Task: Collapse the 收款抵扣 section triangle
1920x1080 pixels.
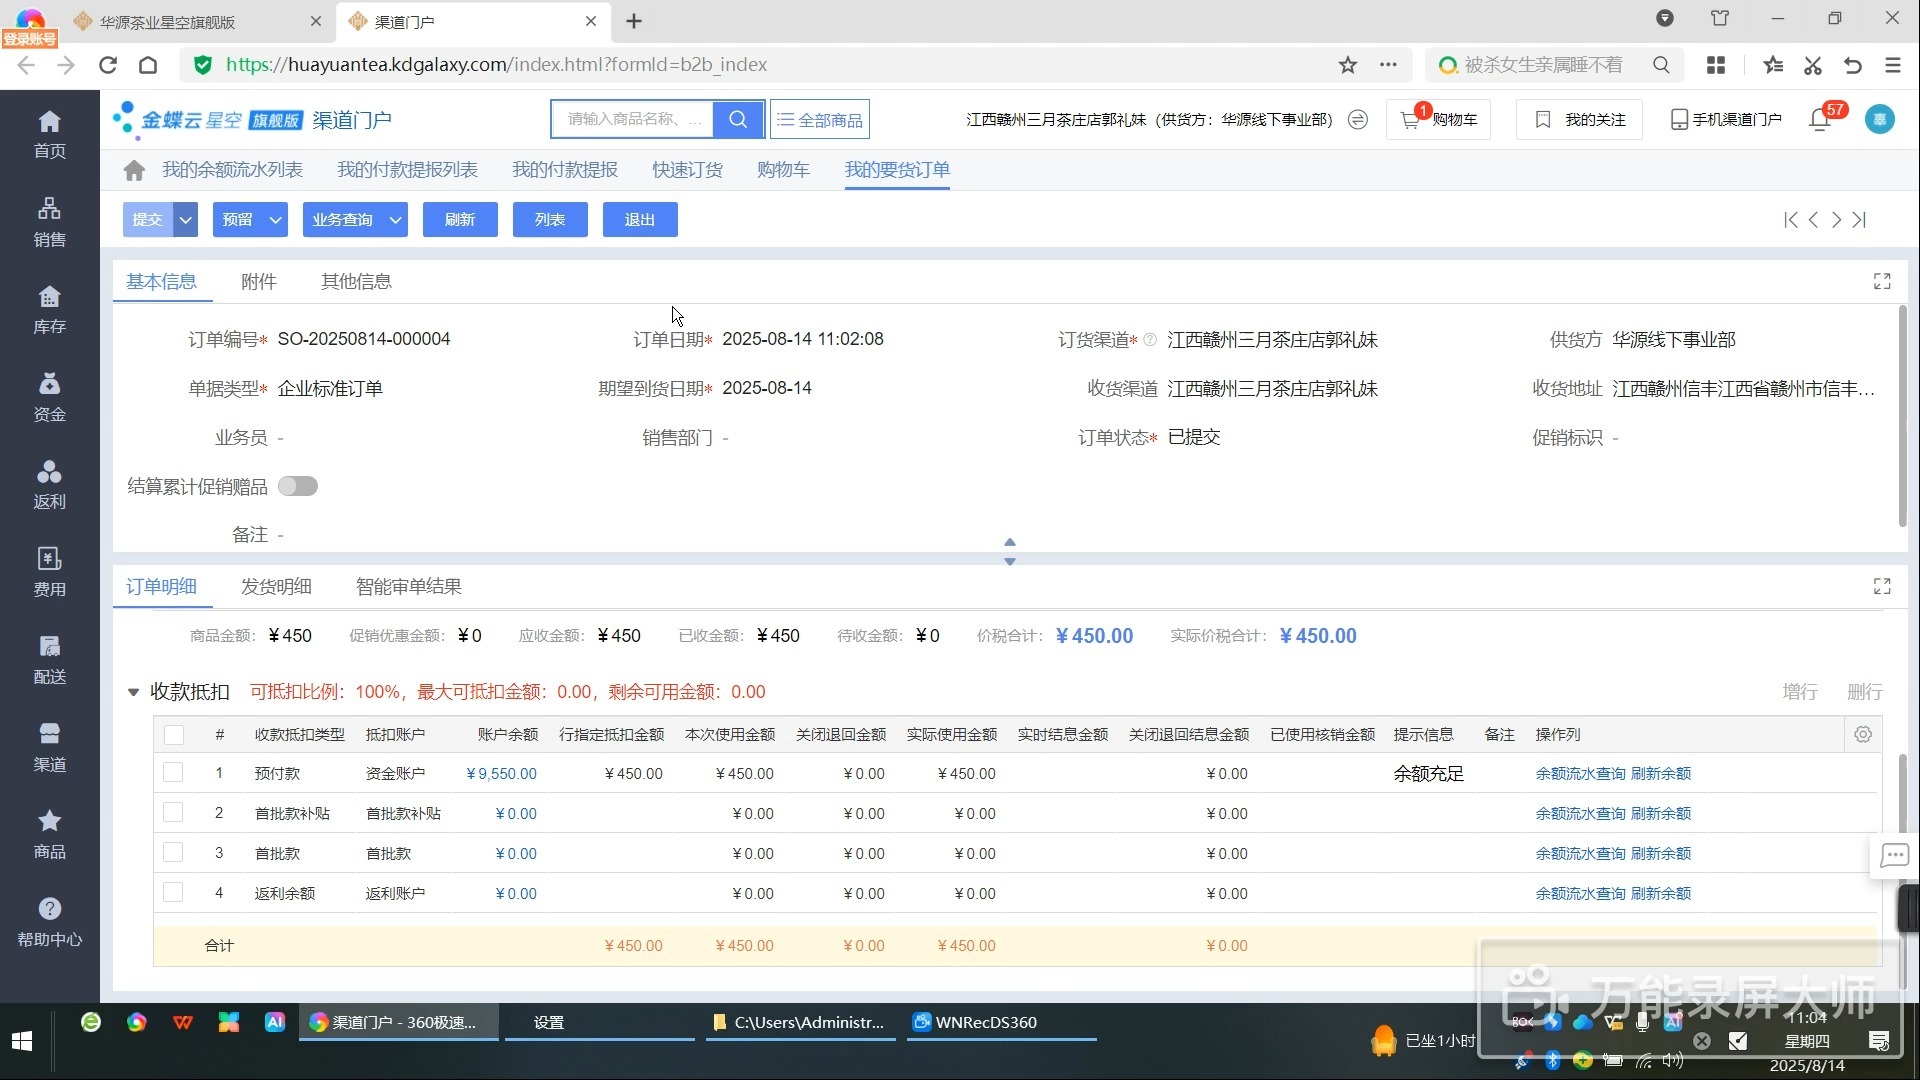Action: point(133,692)
